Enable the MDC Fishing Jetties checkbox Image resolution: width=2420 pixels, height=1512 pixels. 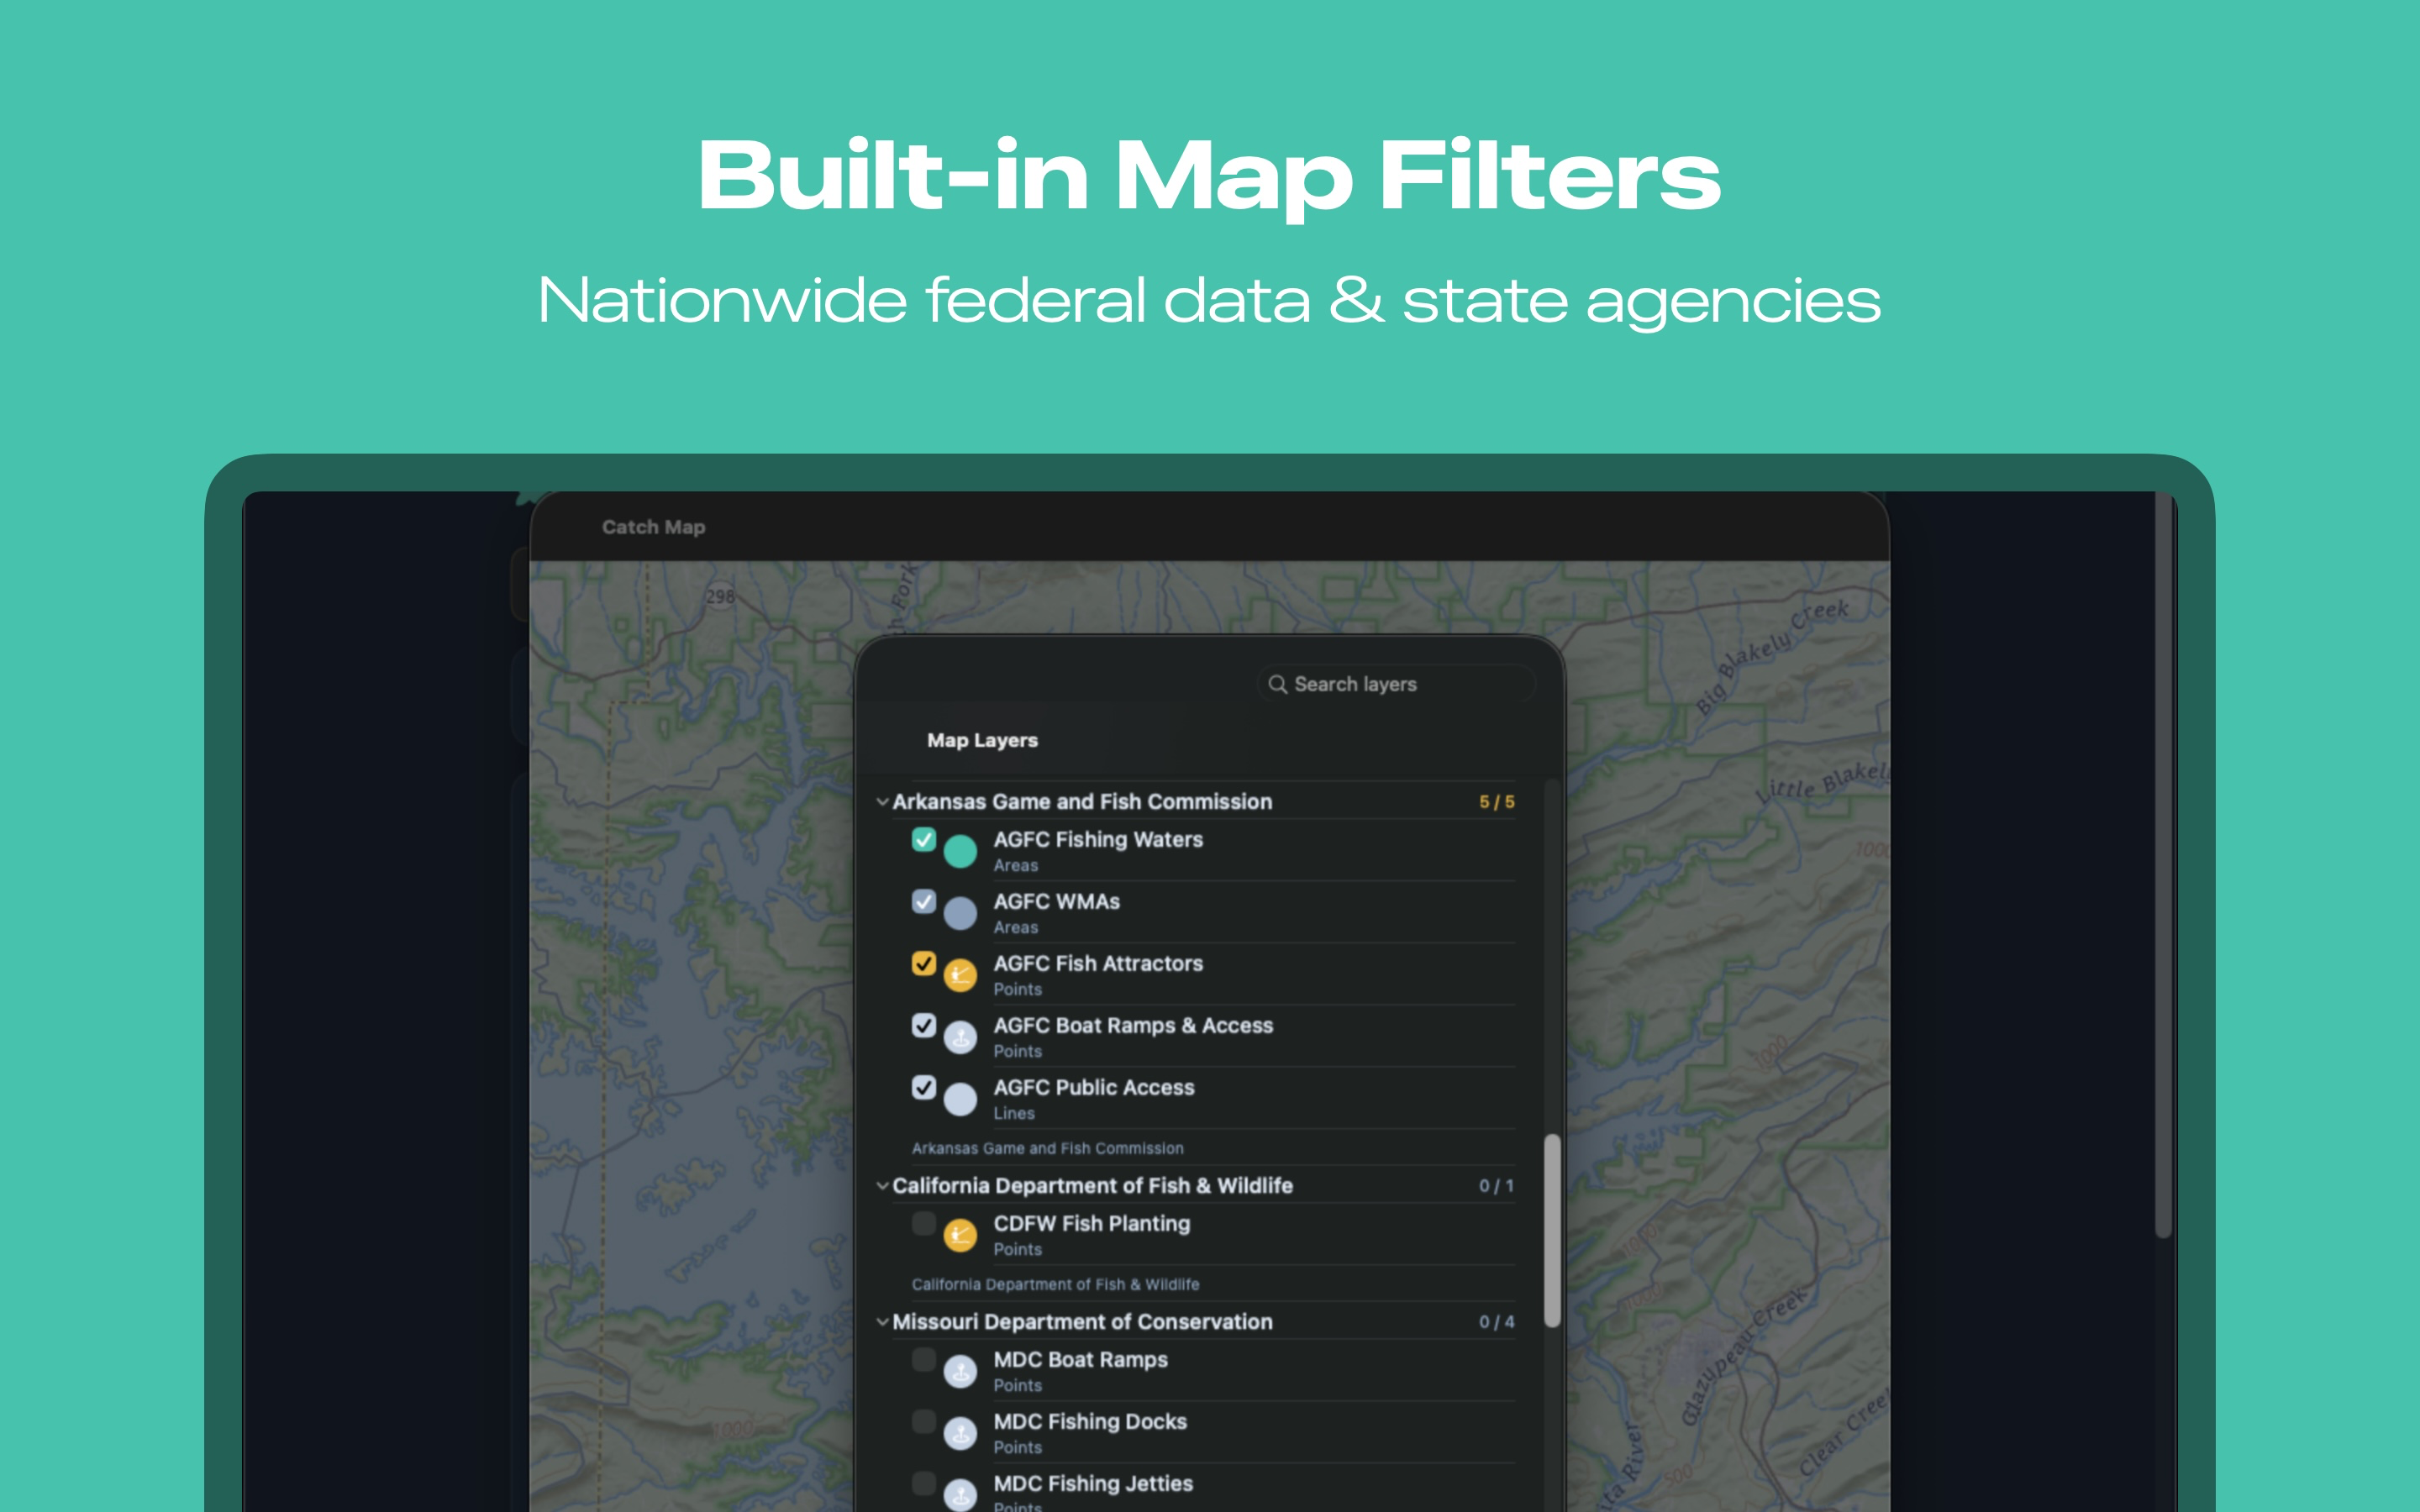coord(924,1483)
